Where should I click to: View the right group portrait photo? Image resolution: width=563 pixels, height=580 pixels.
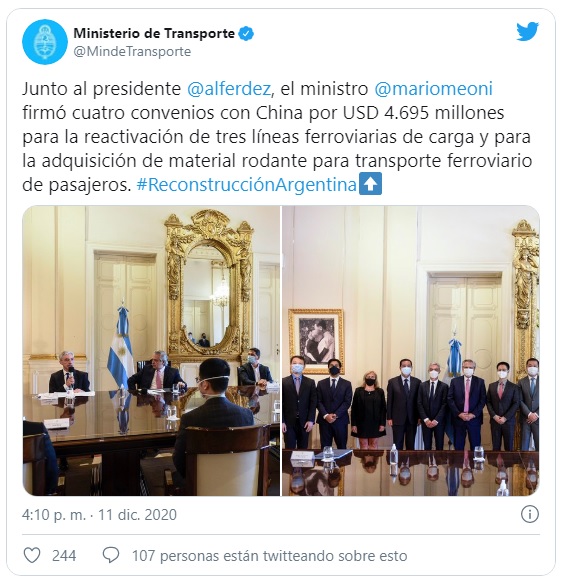click(411, 351)
